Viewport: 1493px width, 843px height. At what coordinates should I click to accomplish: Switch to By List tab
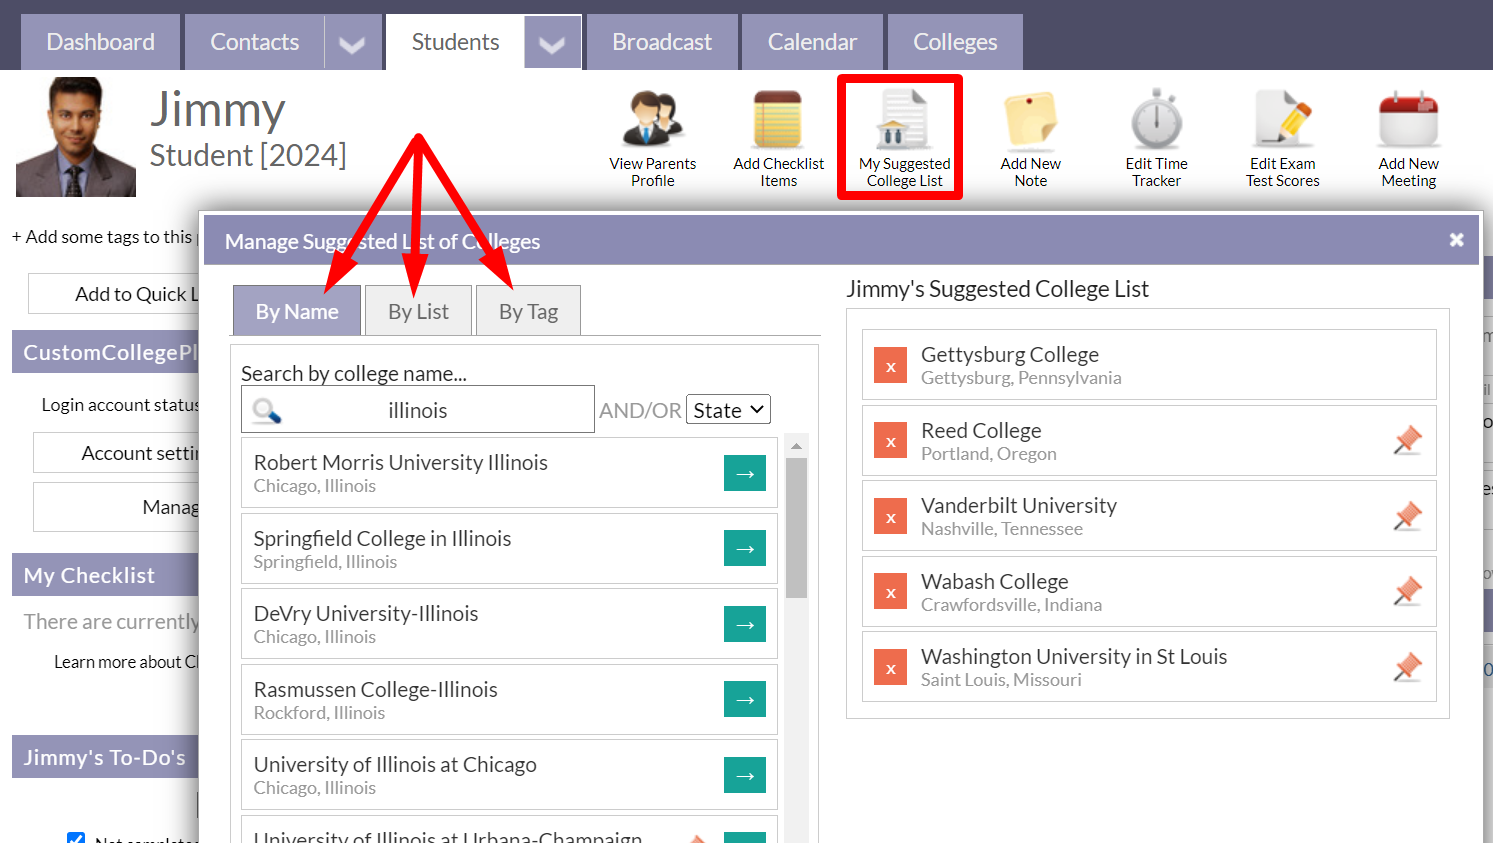tap(418, 311)
